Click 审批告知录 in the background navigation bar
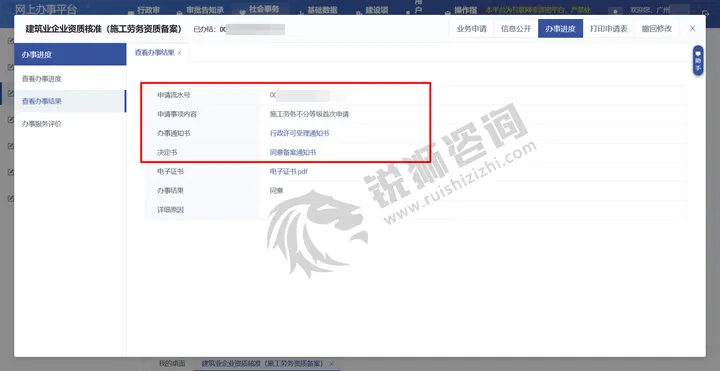720x371 pixels. click(x=205, y=10)
